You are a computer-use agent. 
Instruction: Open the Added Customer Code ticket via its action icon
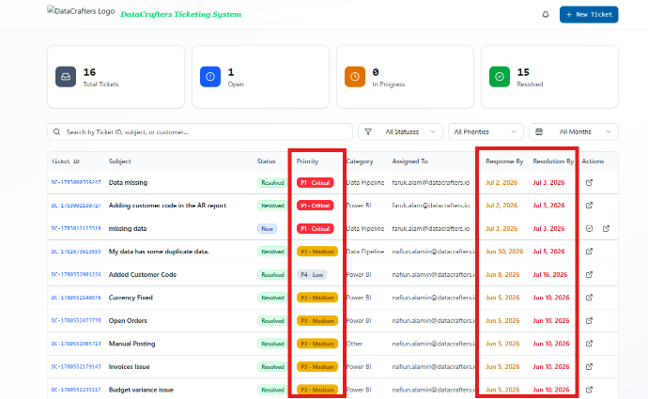click(589, 275)
